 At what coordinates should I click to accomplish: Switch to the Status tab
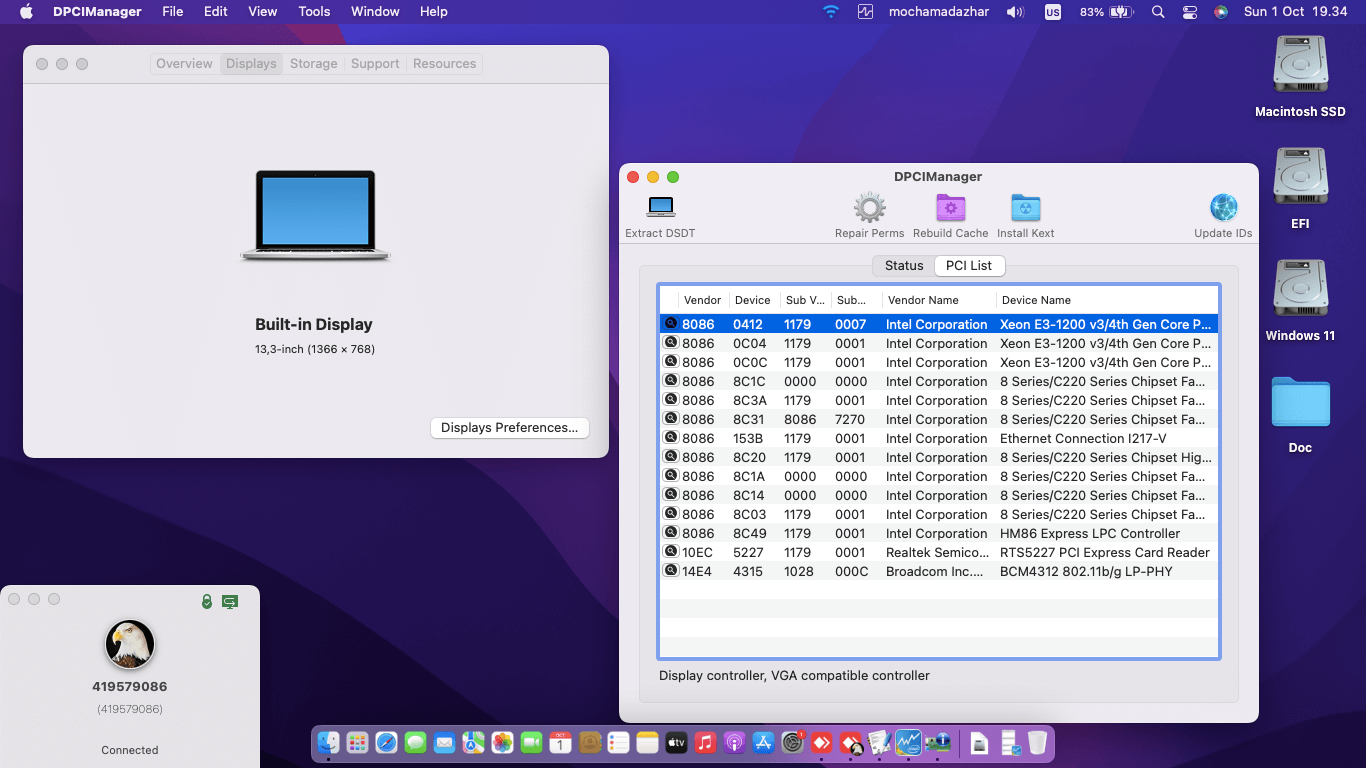[903, 265]
